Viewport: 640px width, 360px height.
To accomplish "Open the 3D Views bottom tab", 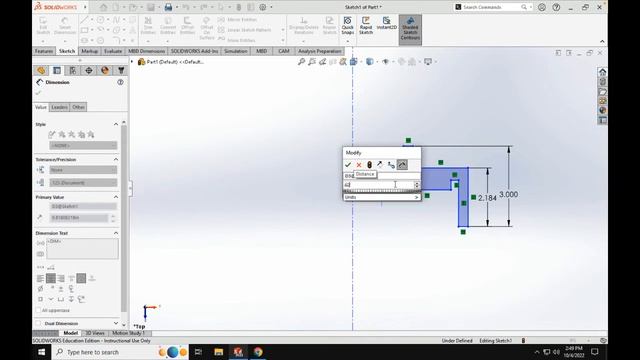I will (x=95, y=333).
